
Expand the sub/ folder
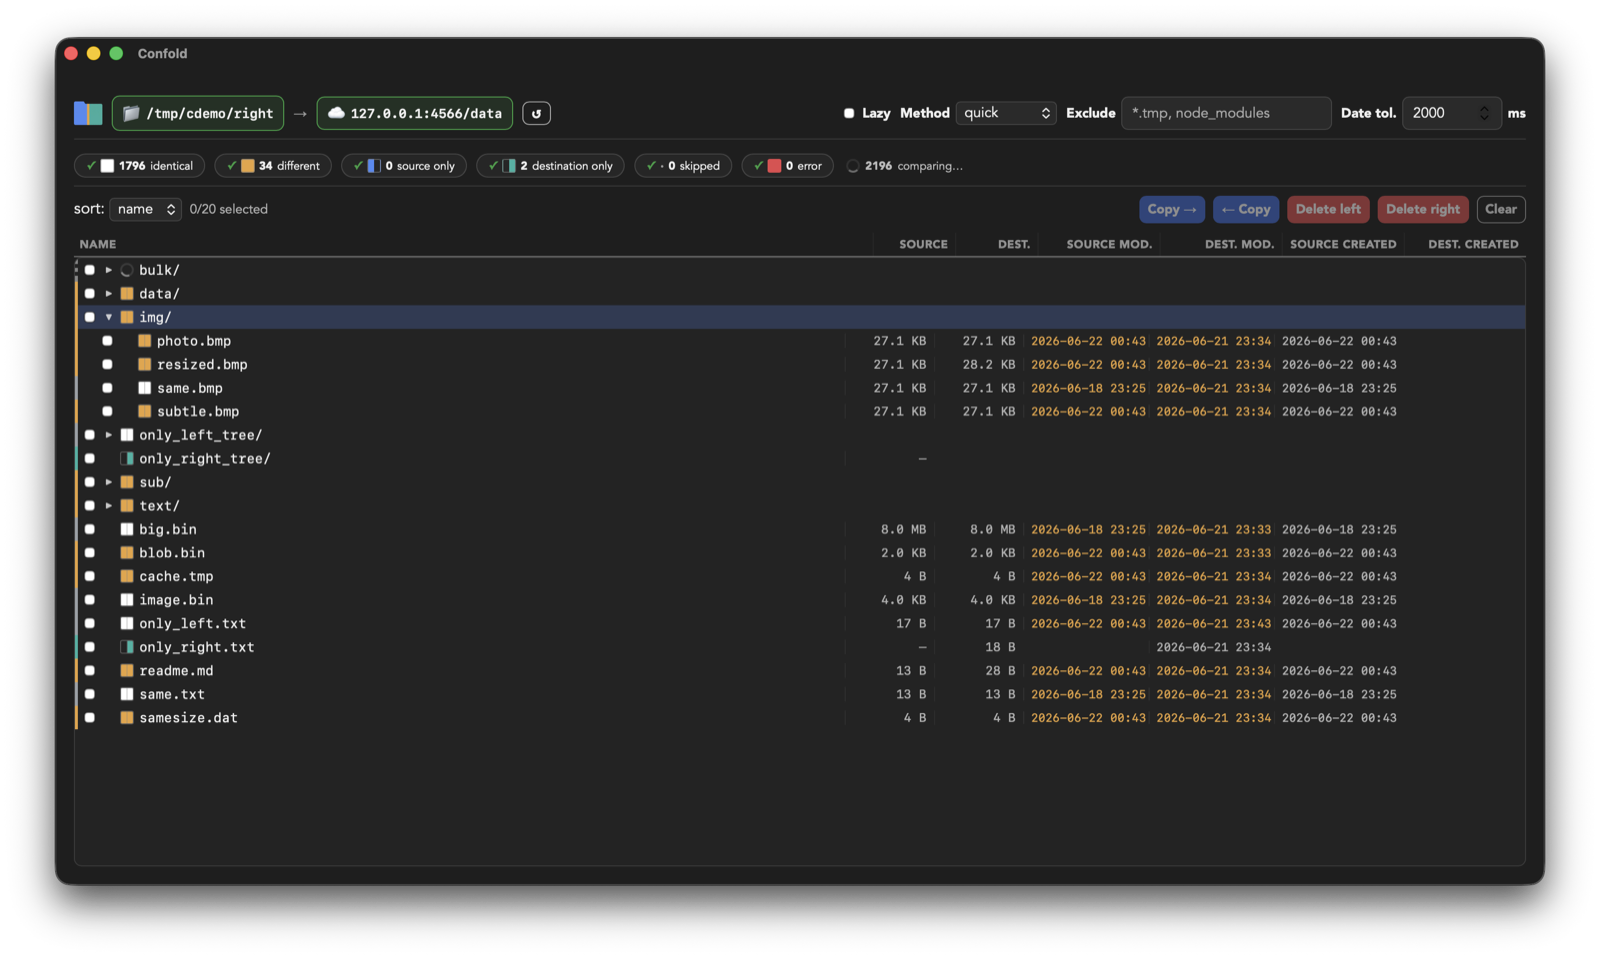point(109,482)
